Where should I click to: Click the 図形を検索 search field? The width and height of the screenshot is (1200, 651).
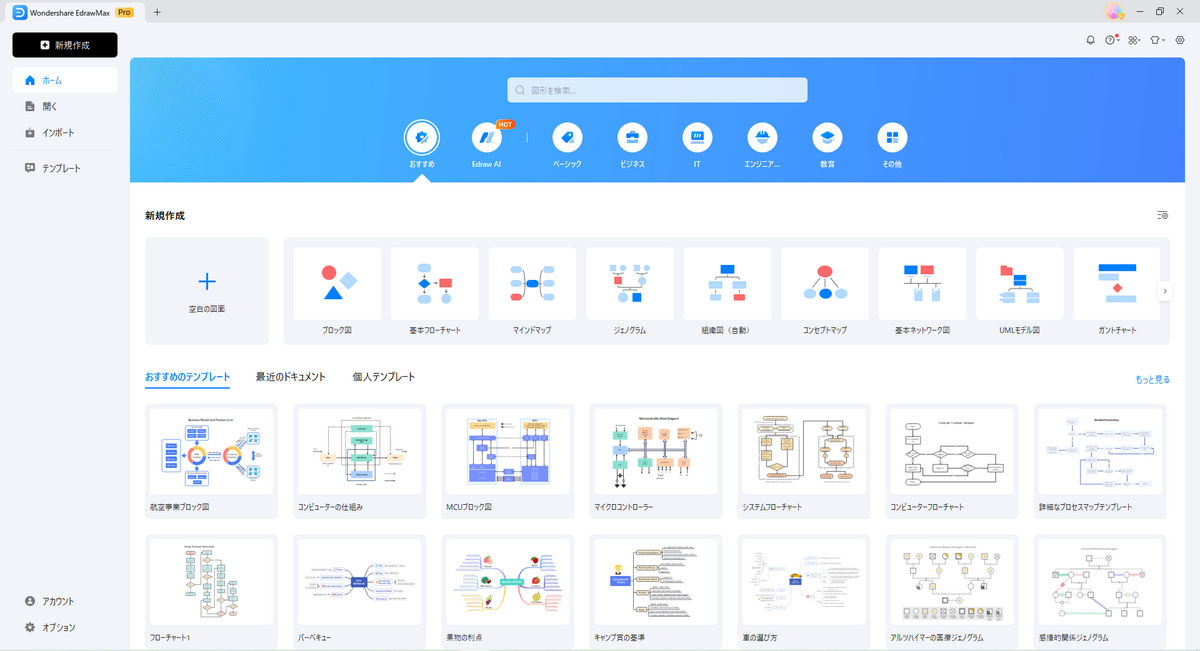(x=657, y=90)
